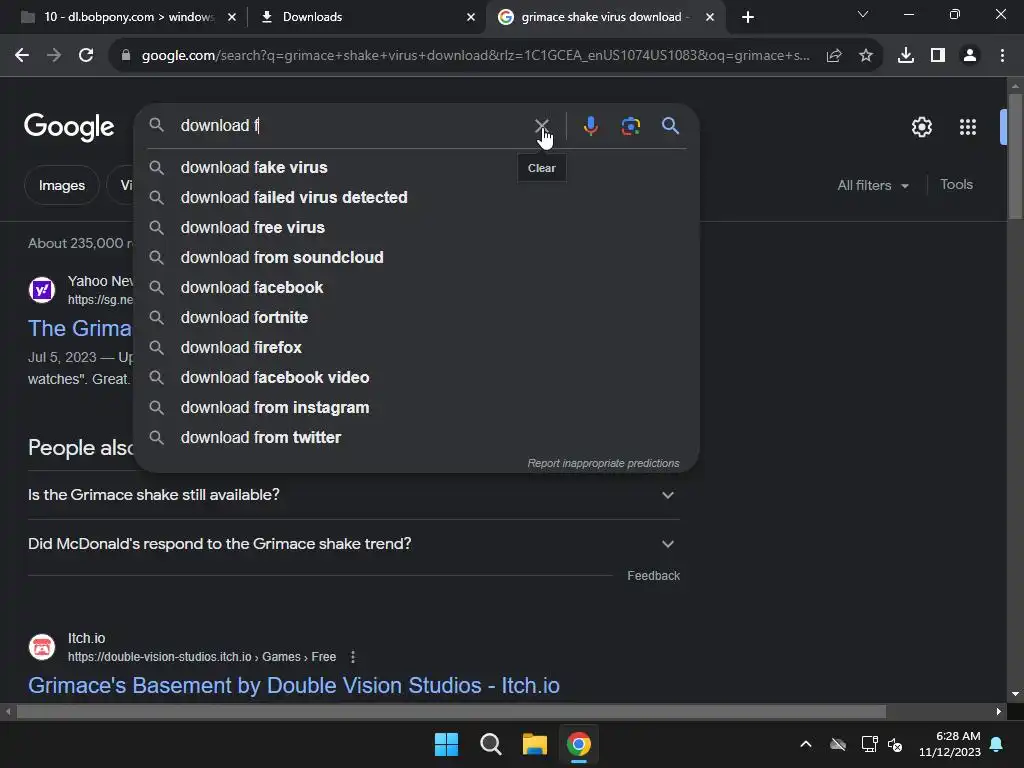Bookmark this page with the star icon
The height and width of the screenshot is (768, 1024).
[x=866, y=56]
